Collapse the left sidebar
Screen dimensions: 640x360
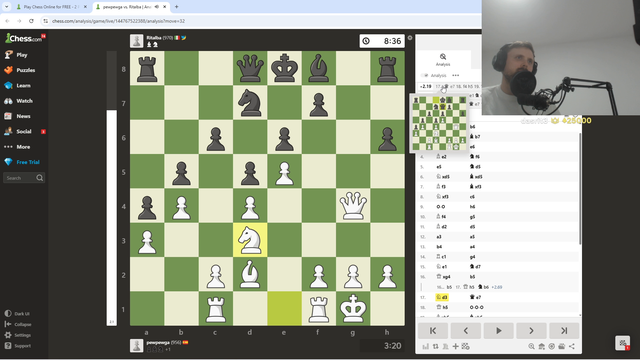[x=18, y=324]
